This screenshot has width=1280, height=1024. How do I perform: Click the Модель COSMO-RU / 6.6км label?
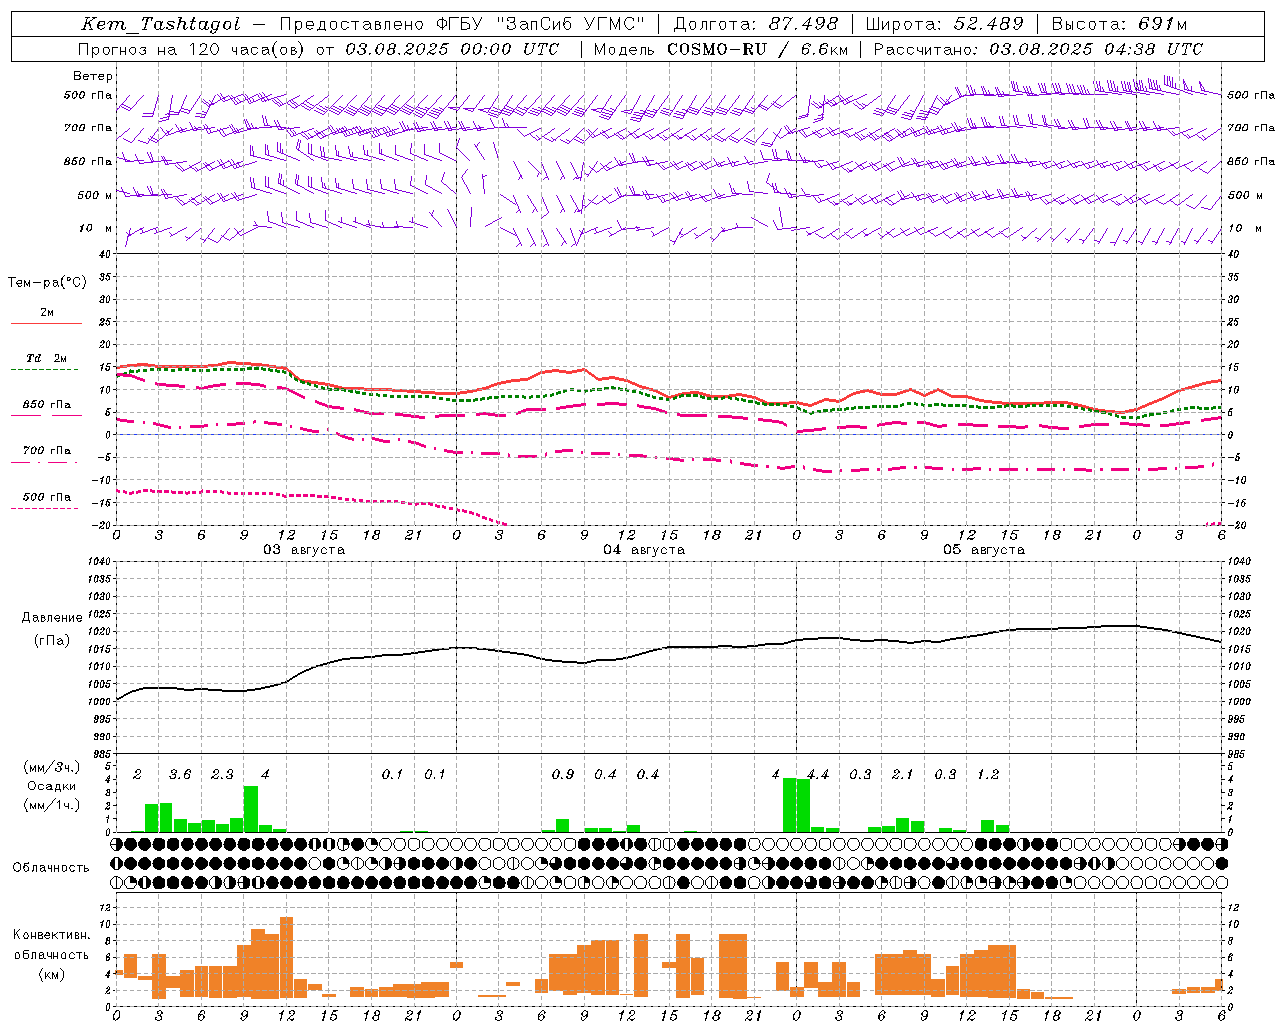click(720, 49)
